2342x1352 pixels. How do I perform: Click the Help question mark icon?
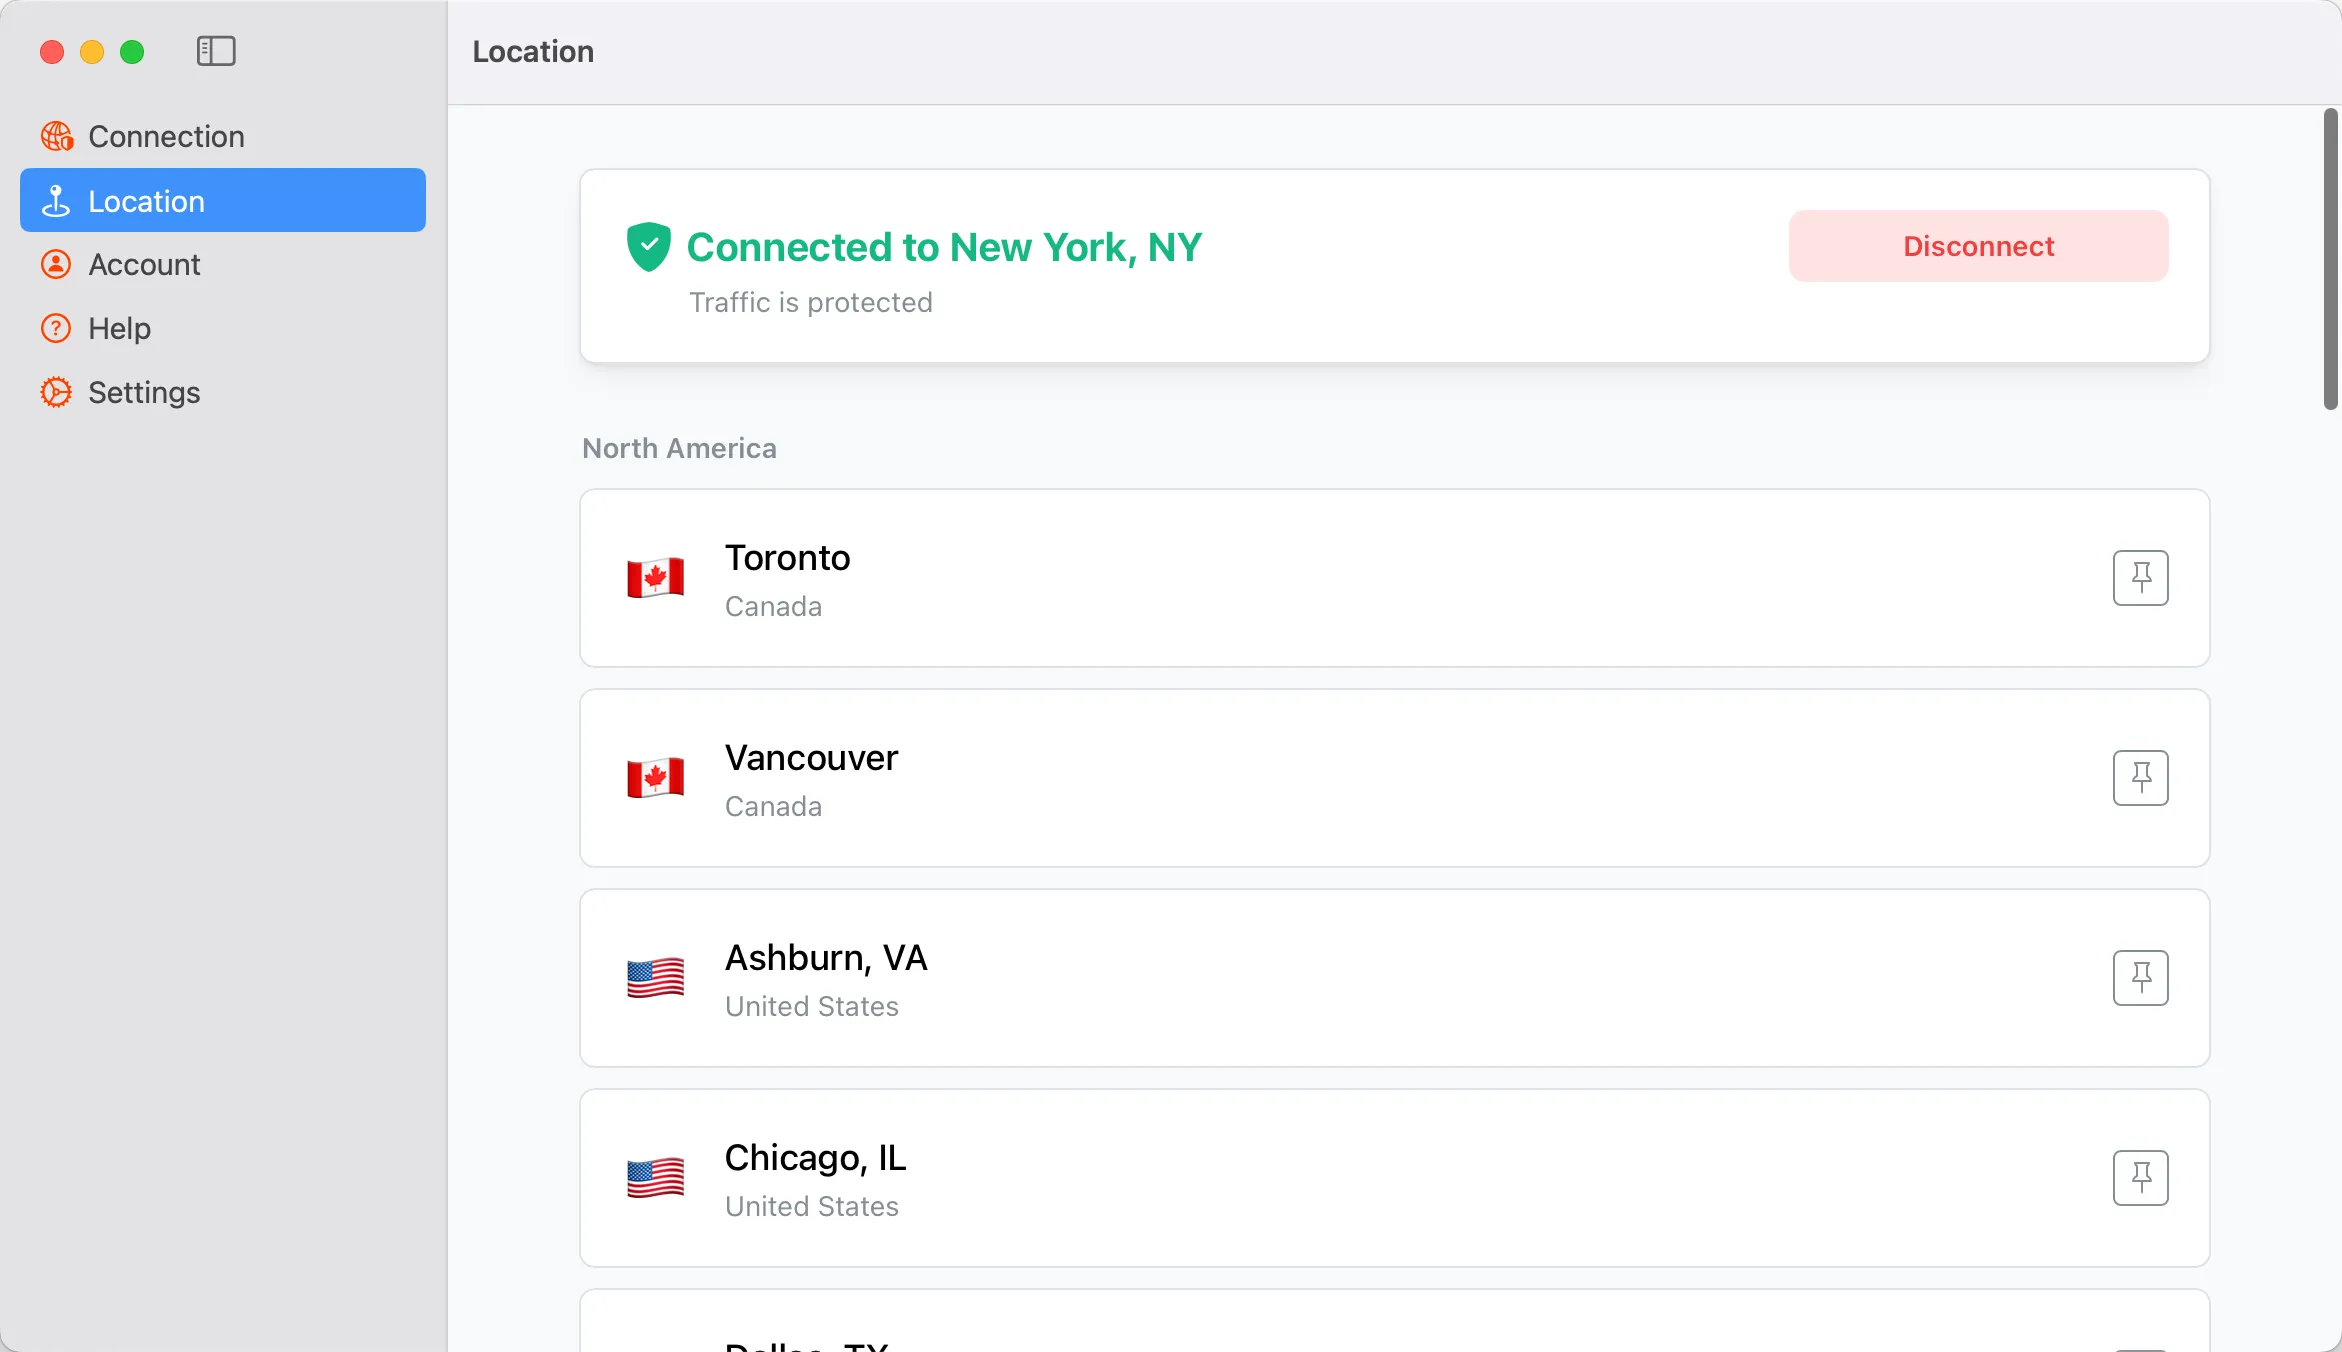(x=55, y=327)
